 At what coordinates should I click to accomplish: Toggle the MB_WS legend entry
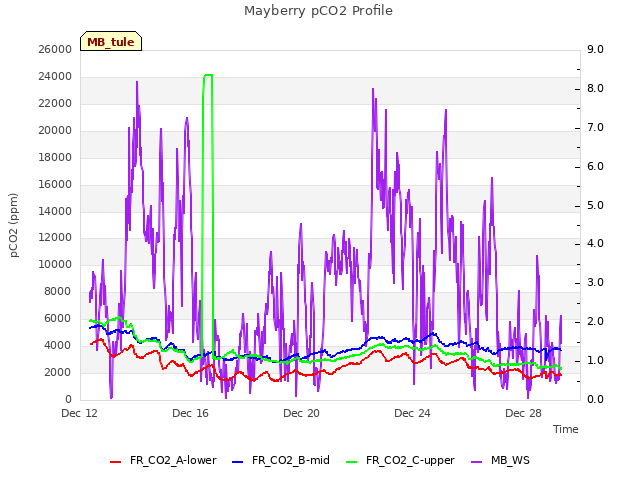pos(500,460)
